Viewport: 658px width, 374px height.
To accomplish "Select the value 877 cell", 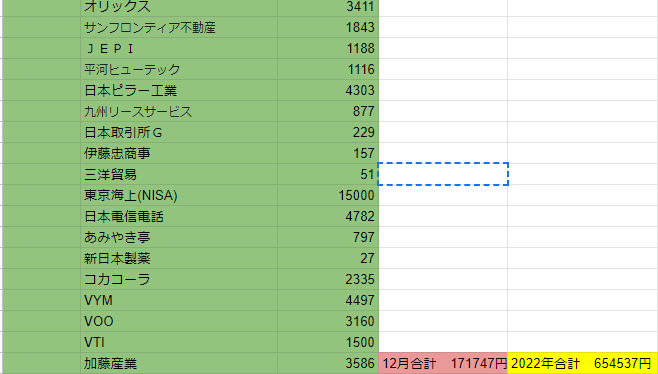I will point(328,111).
